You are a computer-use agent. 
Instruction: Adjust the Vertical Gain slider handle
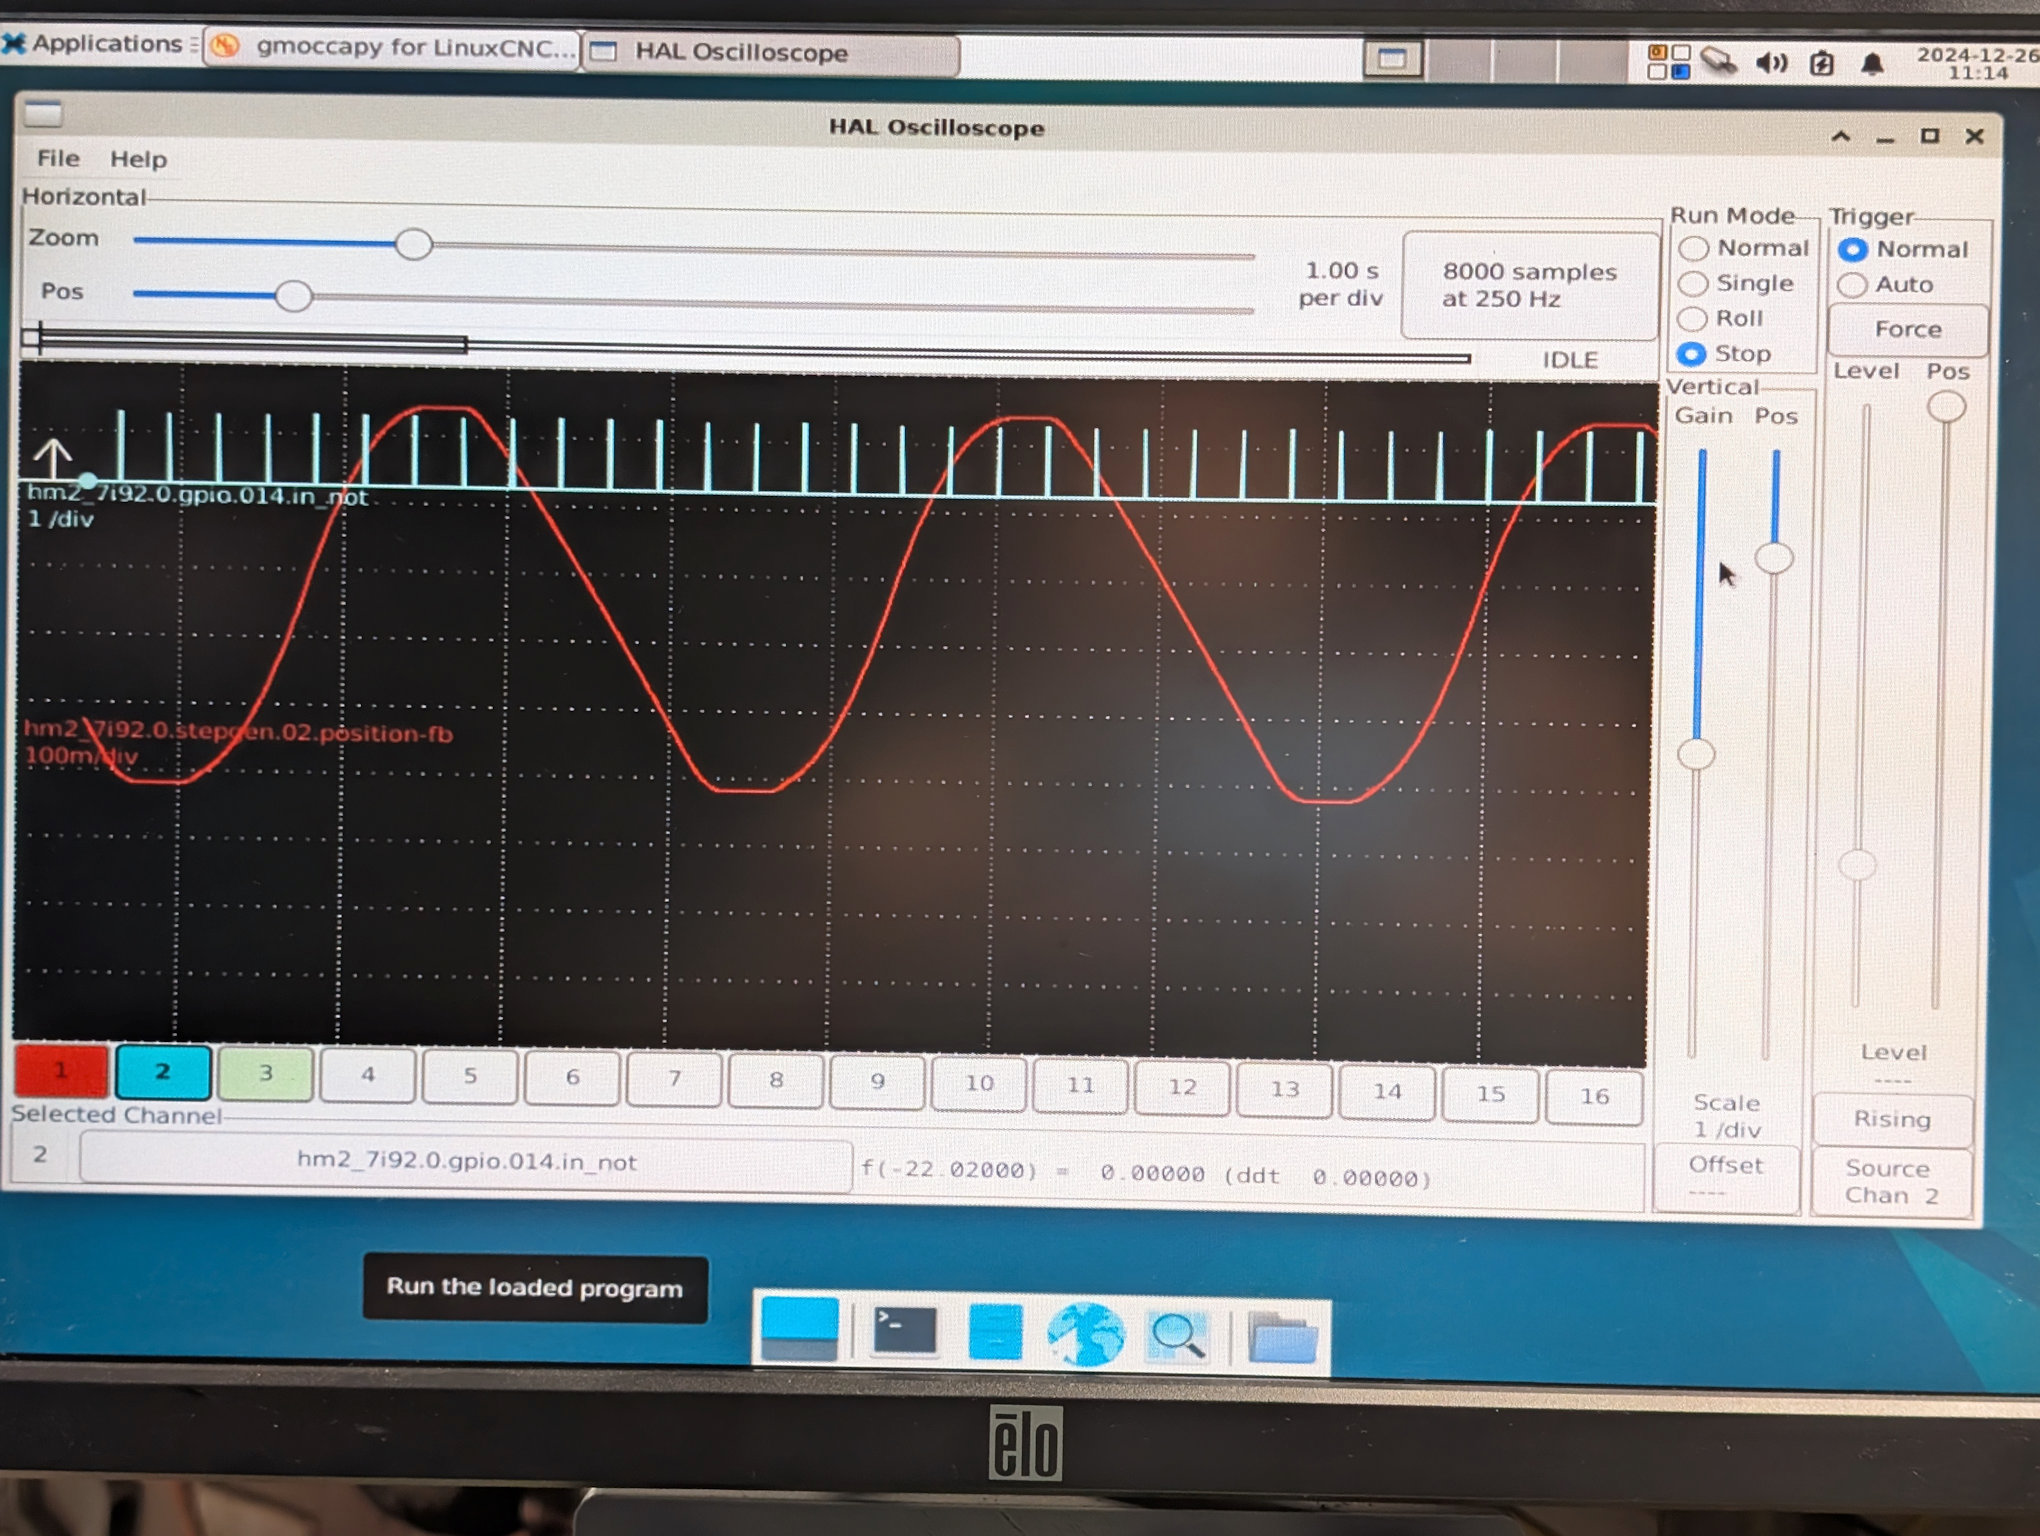click(x=1696, y=754)
